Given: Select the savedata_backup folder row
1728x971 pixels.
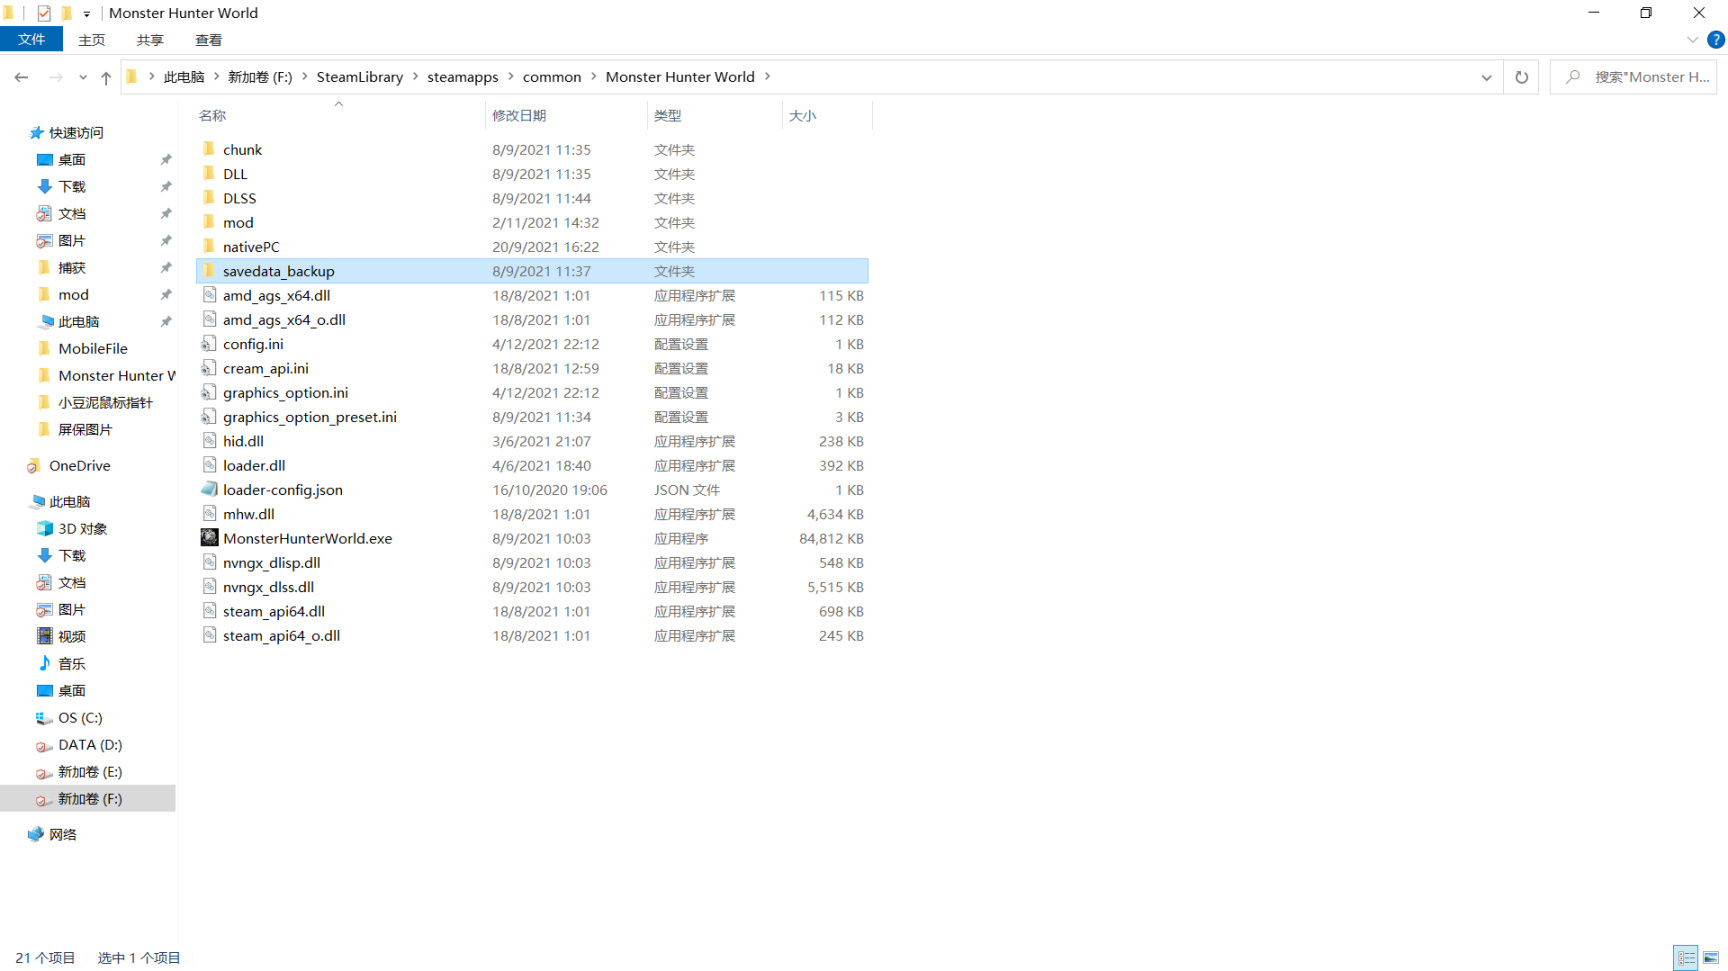Looking at the screenshot, I should [x=532, y=271].
